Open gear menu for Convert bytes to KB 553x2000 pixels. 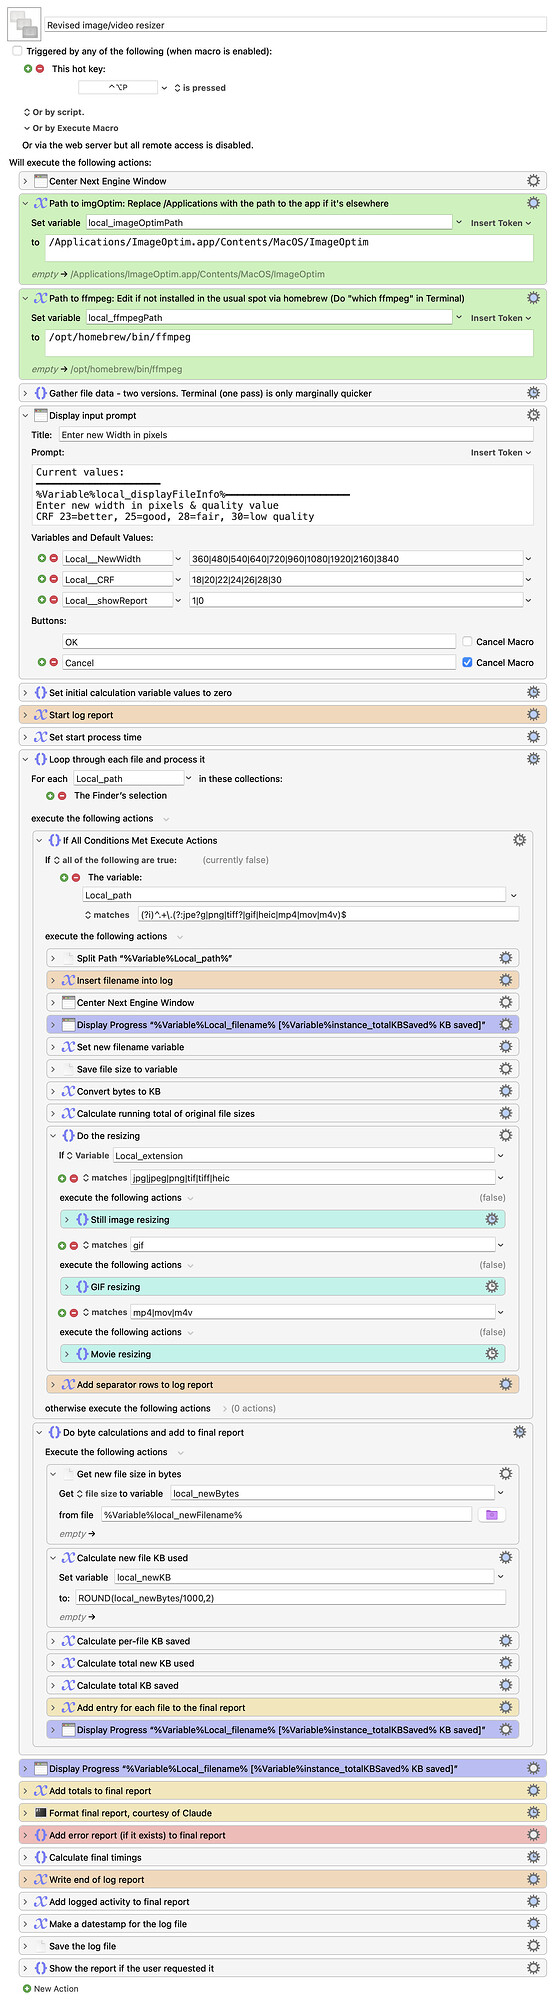tap(505, 1091)
